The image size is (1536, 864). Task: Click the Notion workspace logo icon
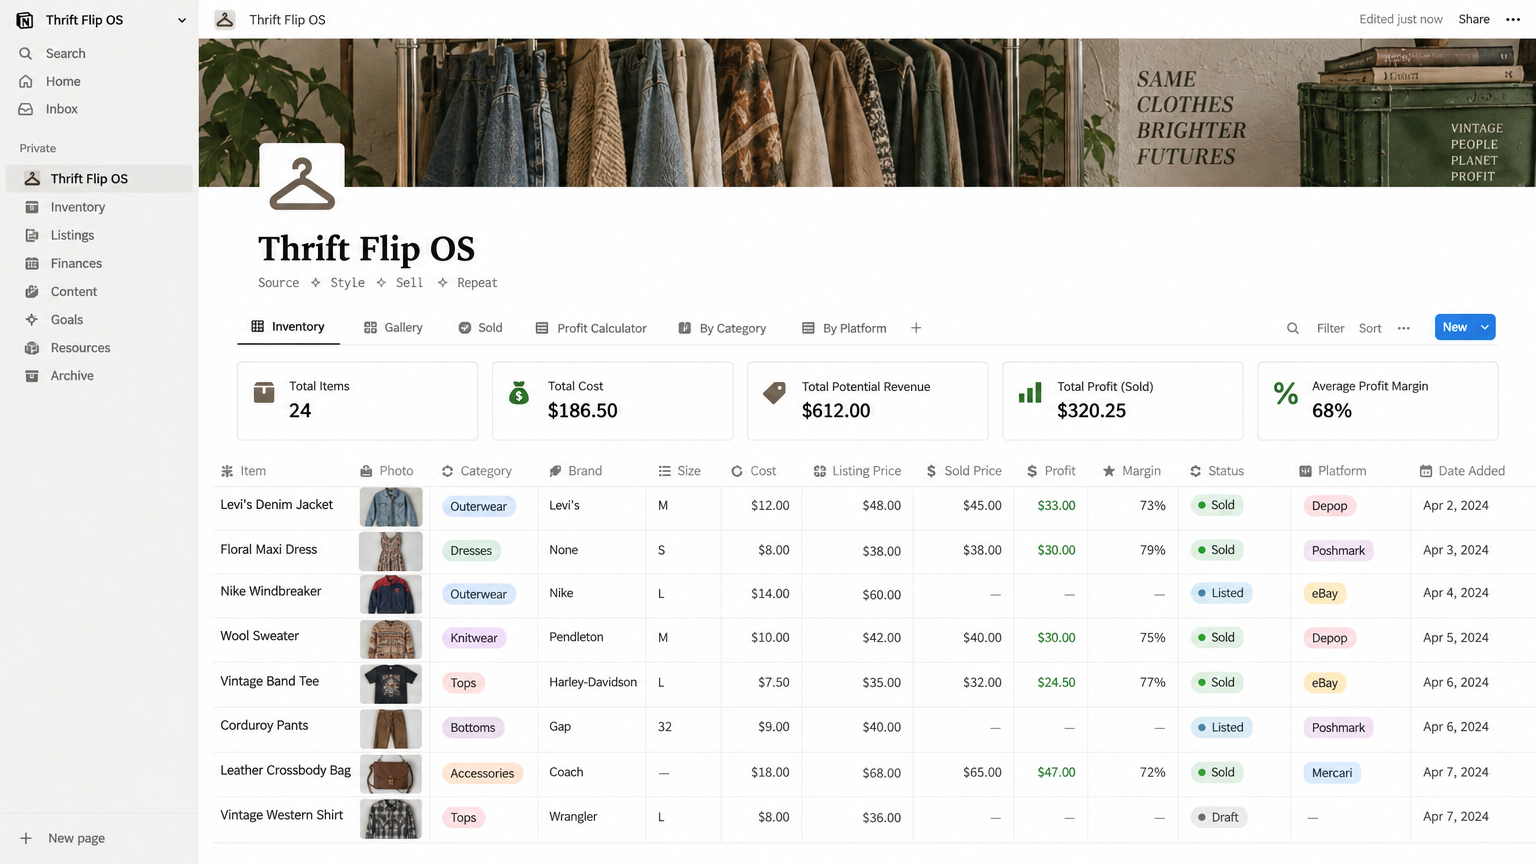[25, 20]
